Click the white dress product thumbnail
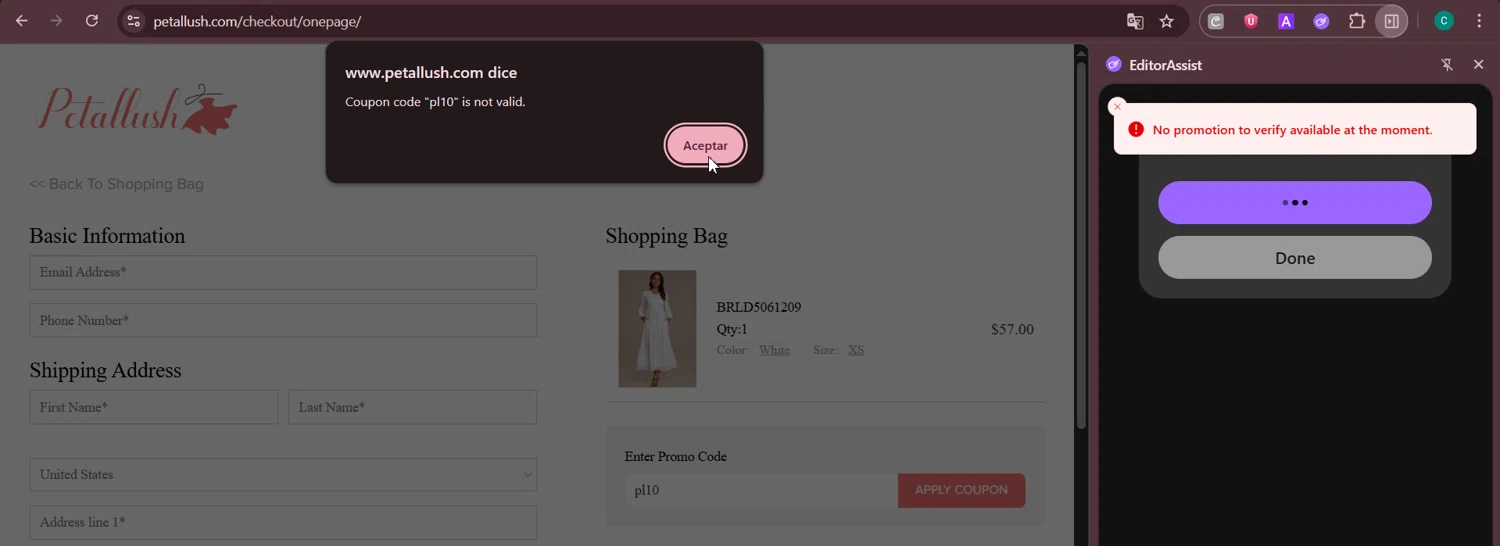The width and height of the screenshot is (1500, 546). tap(657, 329)
